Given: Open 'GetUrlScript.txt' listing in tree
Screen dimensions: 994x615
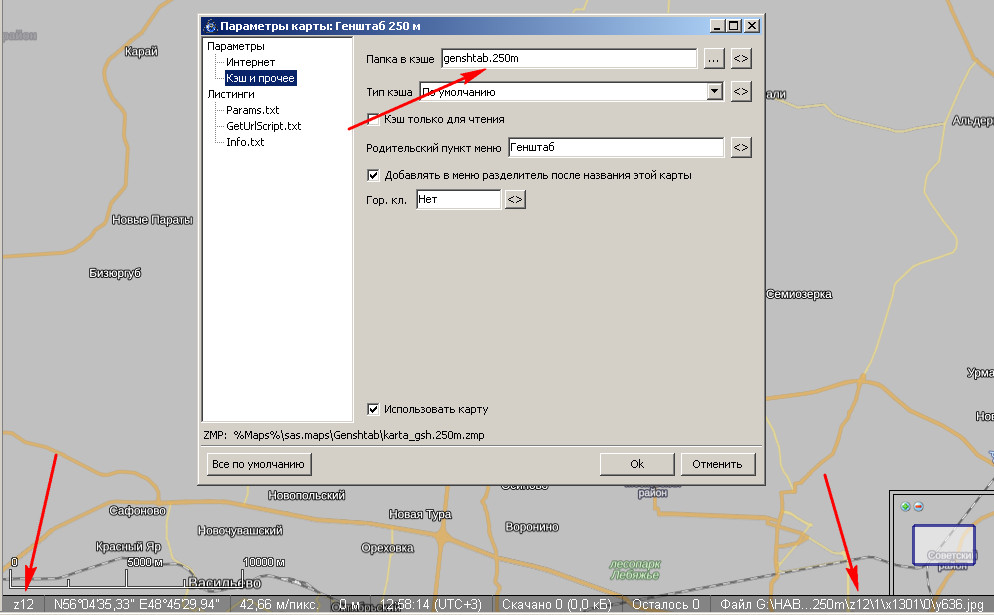Looking at the screenshot, I should point(263,126).
